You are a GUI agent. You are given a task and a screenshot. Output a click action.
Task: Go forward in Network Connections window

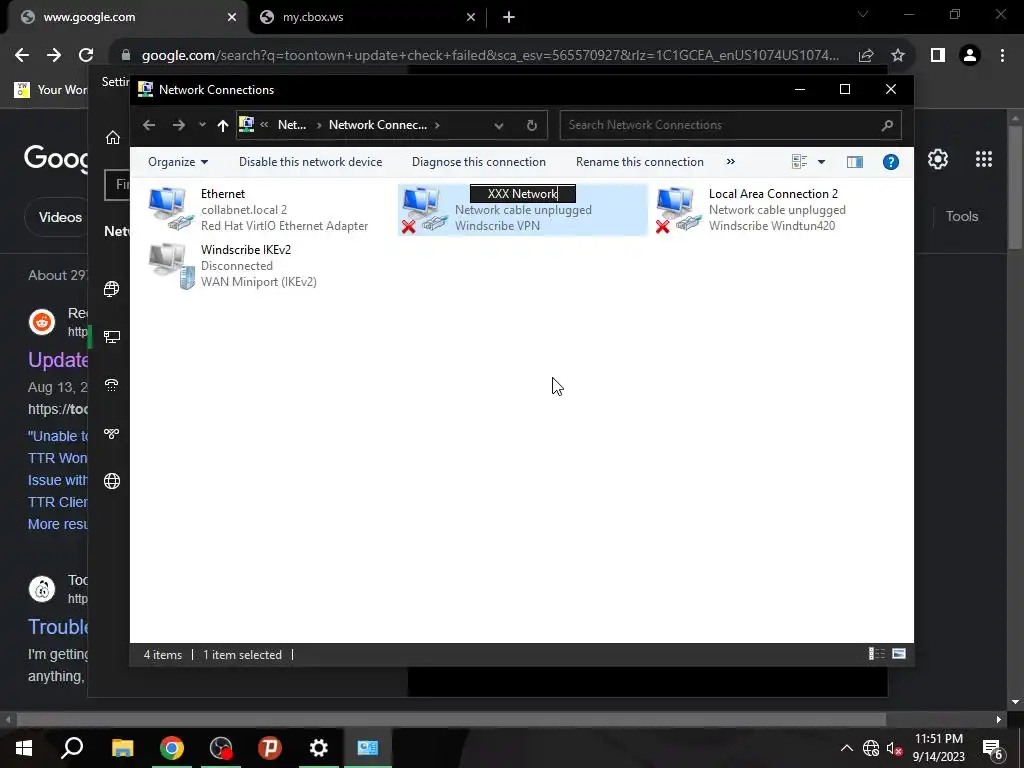[x=178, y=125]
